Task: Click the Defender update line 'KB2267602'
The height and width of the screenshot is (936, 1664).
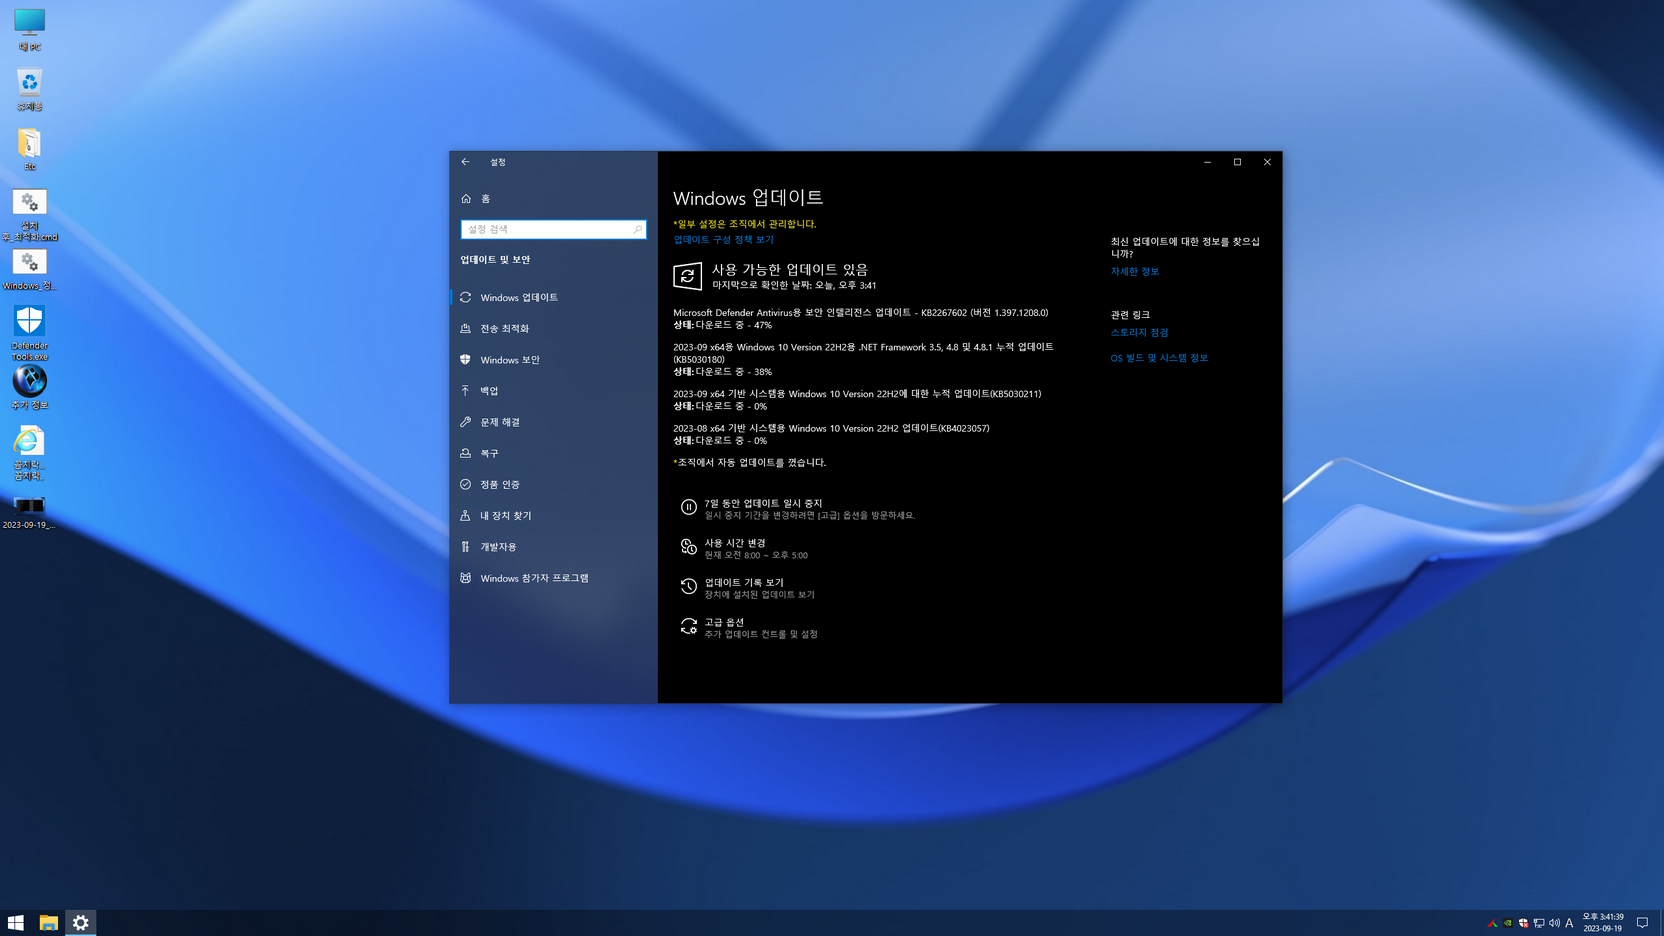Action: 860,313
